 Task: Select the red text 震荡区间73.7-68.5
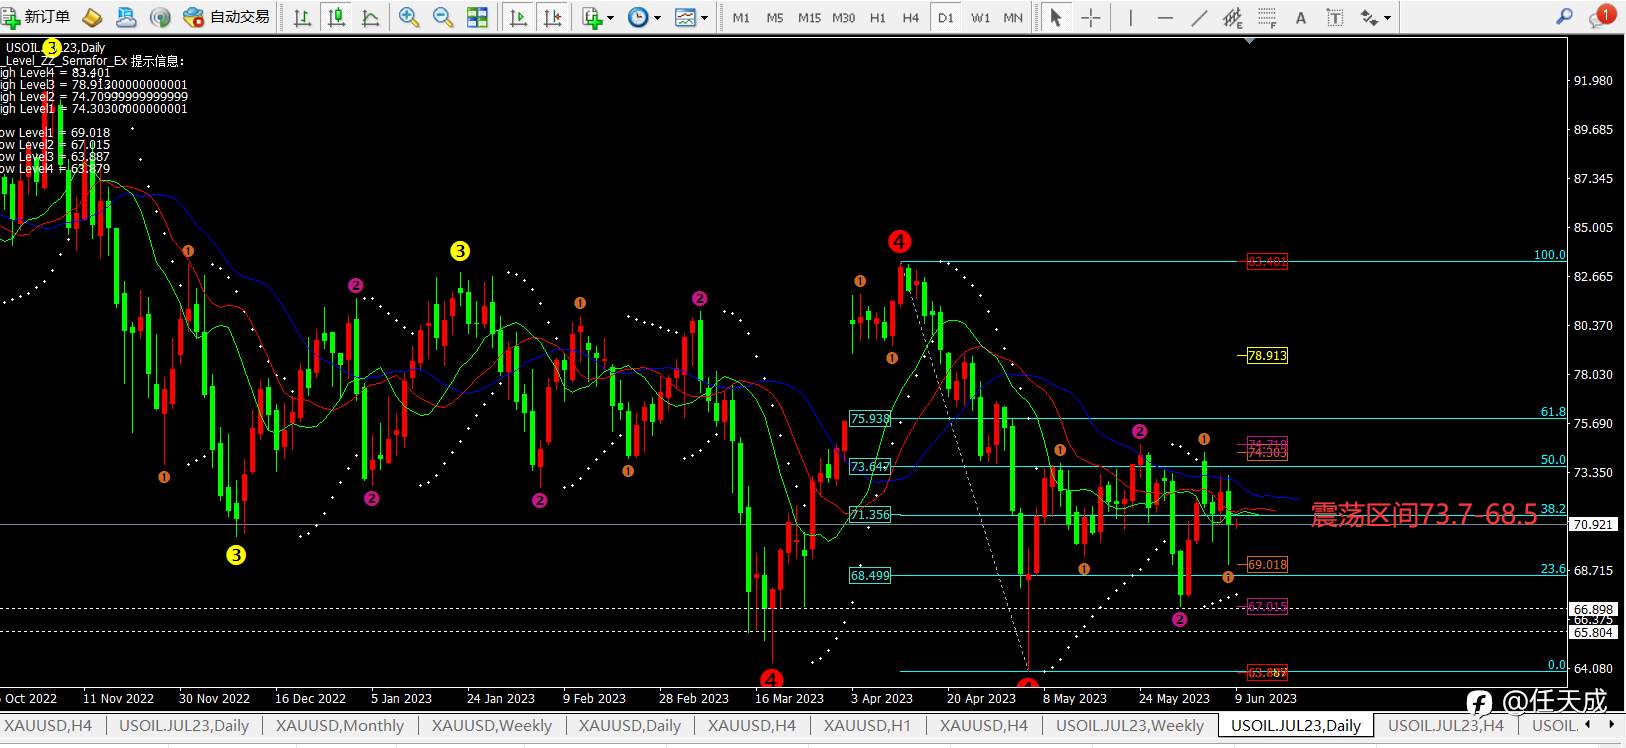coord(1424,514)
